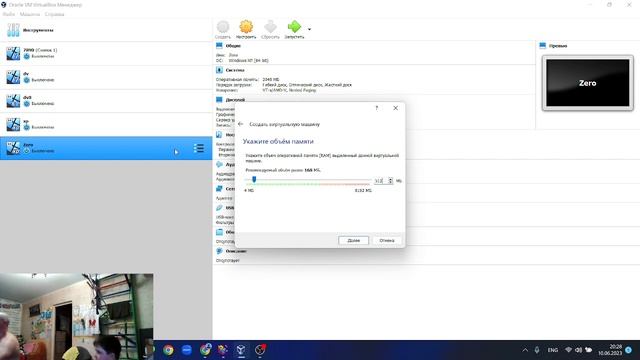This screenshot has height=360, width=640.
Task: Click the Zero machine OS icon
Action: tap(13, 148)
